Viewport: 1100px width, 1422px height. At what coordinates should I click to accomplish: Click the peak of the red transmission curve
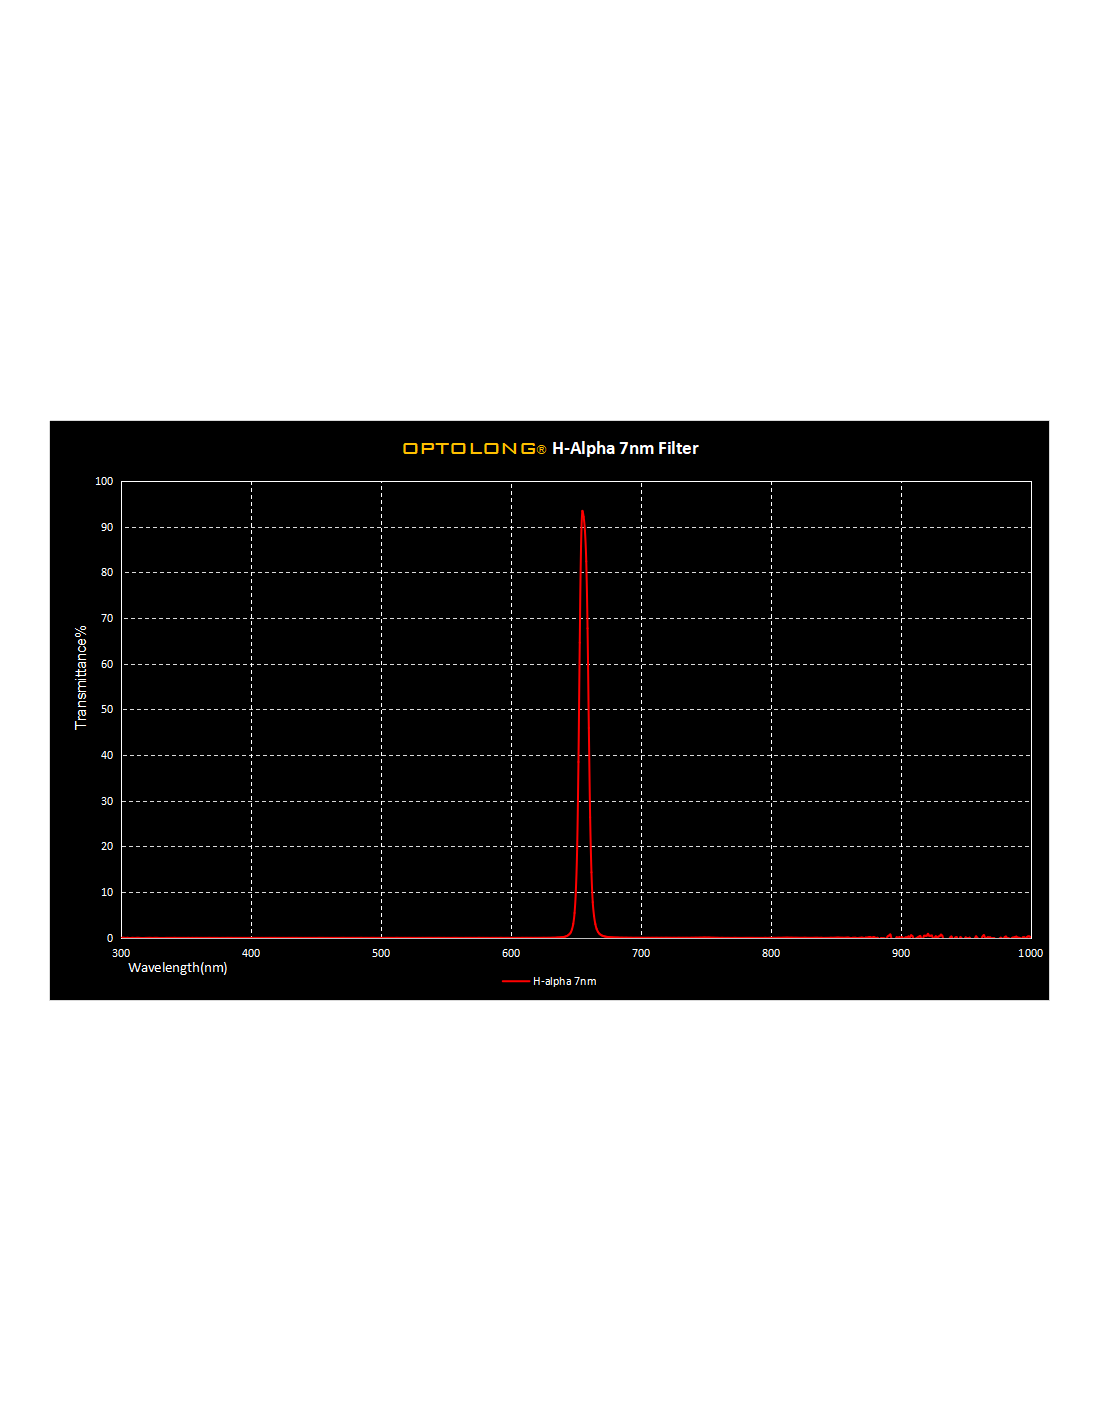pyautogui.click(x=582, y=512)
